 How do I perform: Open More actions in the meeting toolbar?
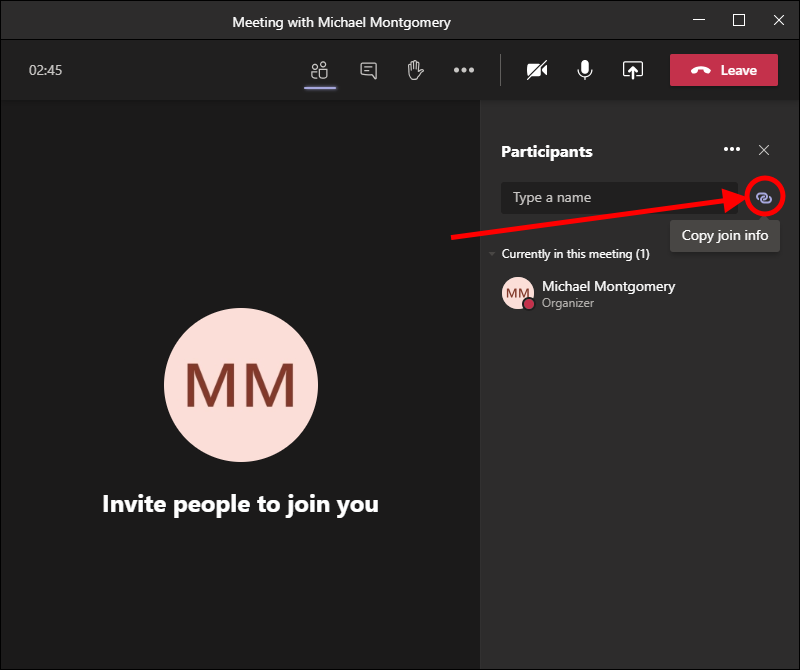pyautogui.click(x=463, y=70)
